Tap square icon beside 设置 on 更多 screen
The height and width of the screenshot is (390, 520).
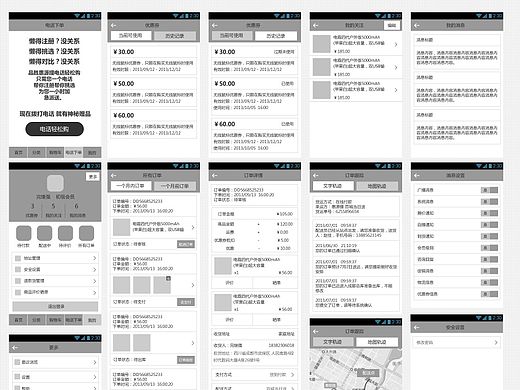coord(17,376)
